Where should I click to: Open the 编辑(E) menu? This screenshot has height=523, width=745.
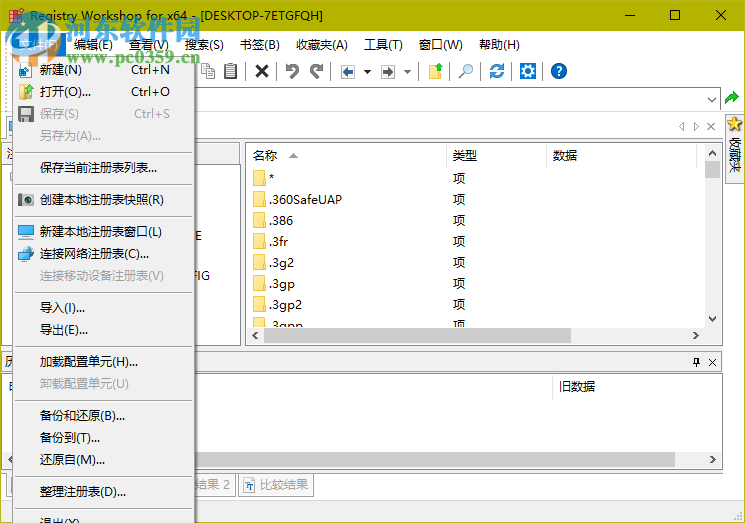tap(94, 45)
